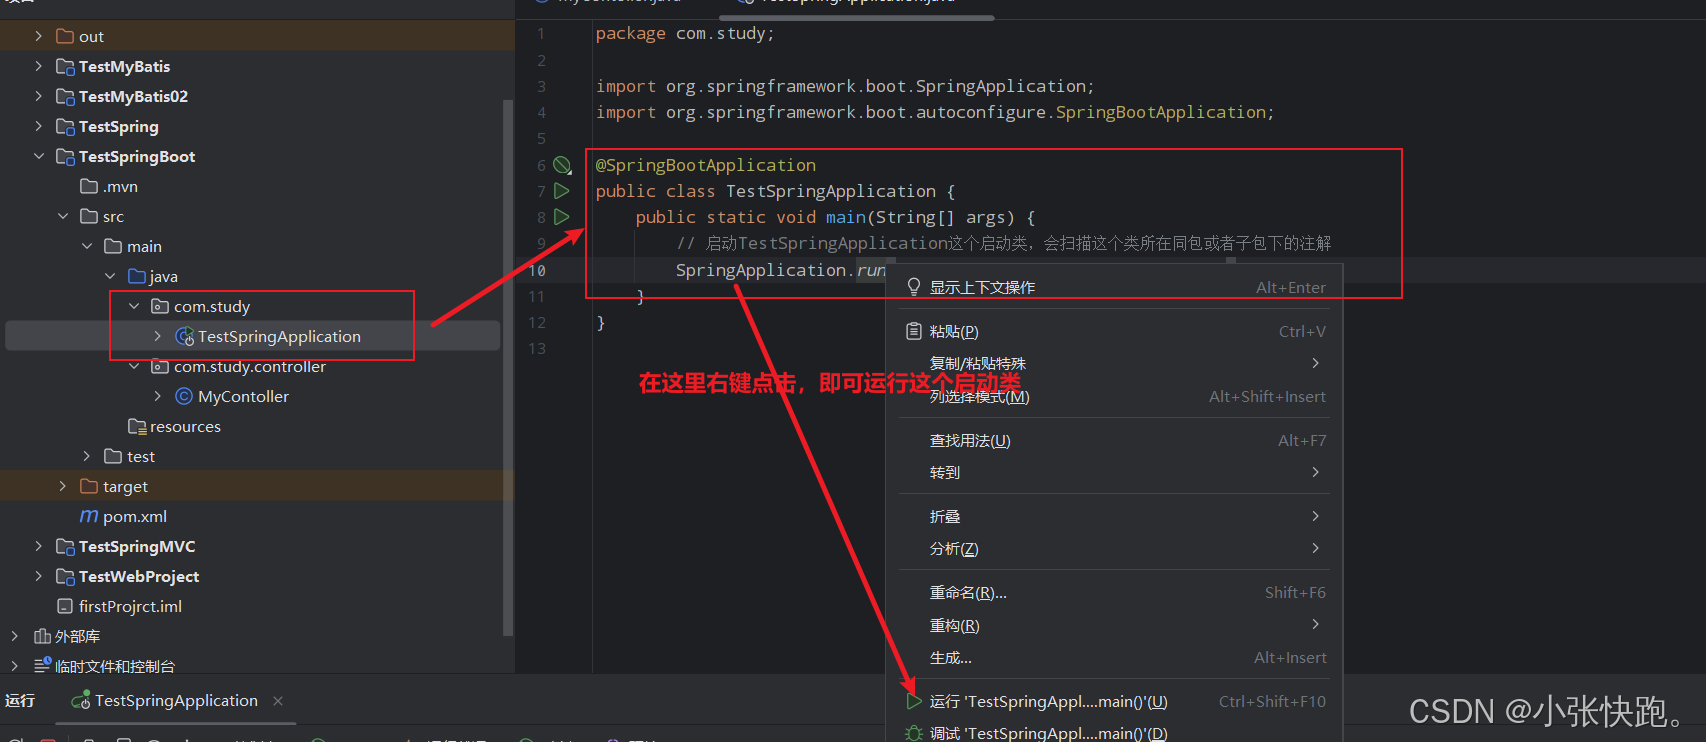Image resolution: width=1706 pixels, height=742 pixels.
Task: Open Copy/Paste Special submenu
Action: click(1115, 363)
